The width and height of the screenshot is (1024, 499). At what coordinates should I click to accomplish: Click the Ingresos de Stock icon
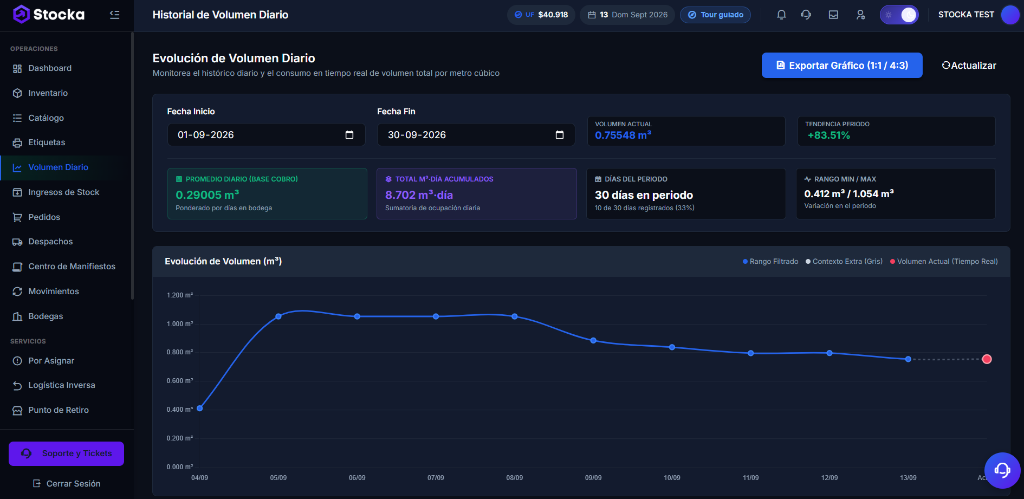pyautogui.click(x=18, y=192)
